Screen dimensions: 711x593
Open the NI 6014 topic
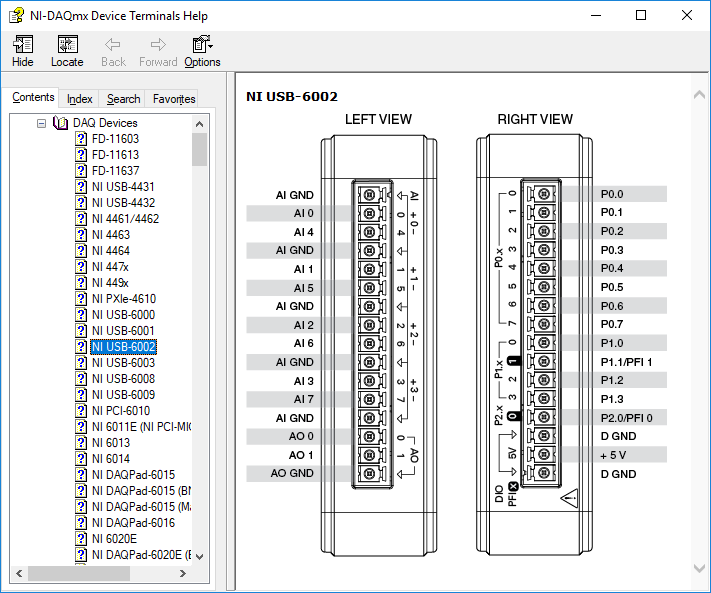(111, 459)
